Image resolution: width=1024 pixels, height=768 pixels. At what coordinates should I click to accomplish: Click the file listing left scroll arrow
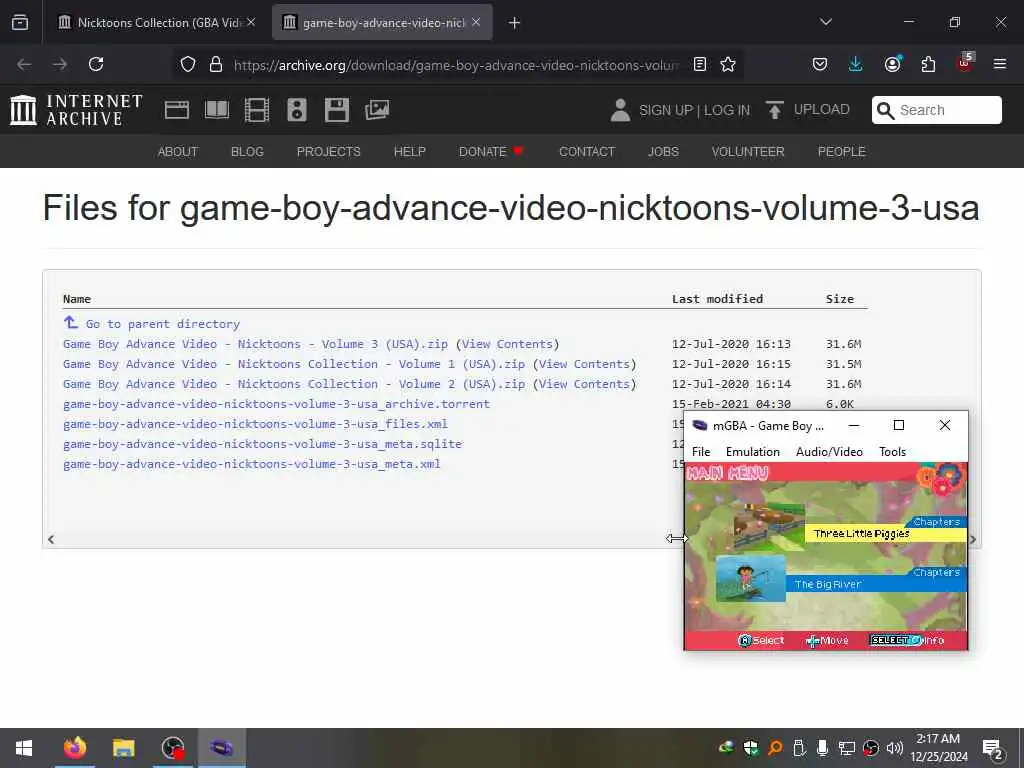(x=51, y=539)
